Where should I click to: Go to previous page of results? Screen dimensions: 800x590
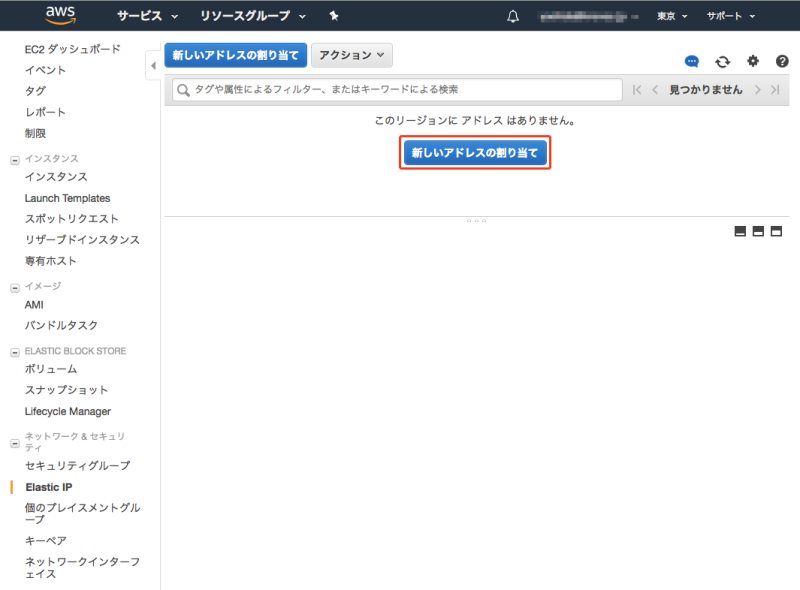pos(655,90)
